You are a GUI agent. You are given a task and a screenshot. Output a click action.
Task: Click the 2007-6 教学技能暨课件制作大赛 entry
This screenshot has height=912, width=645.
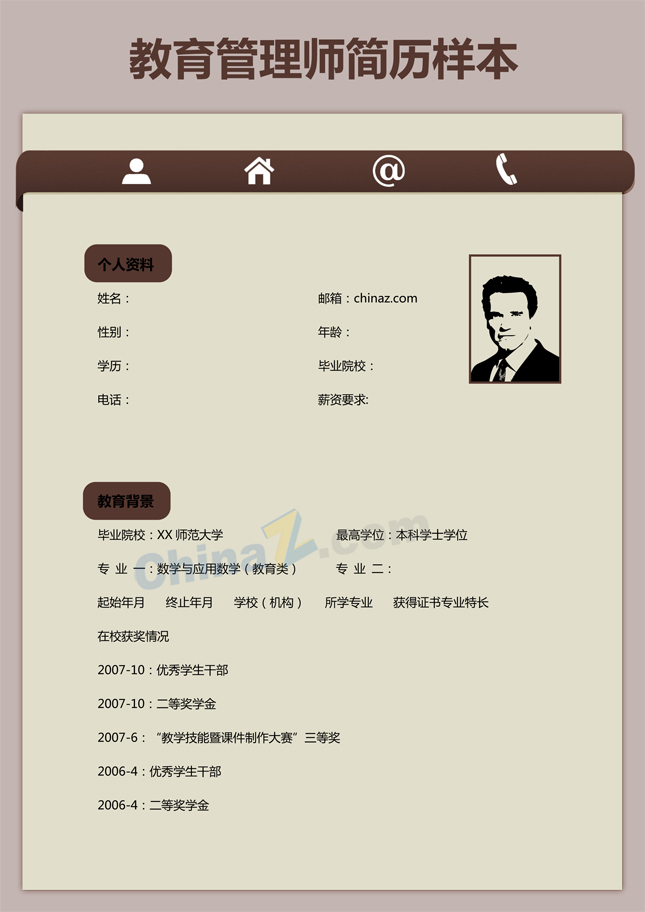219,738
